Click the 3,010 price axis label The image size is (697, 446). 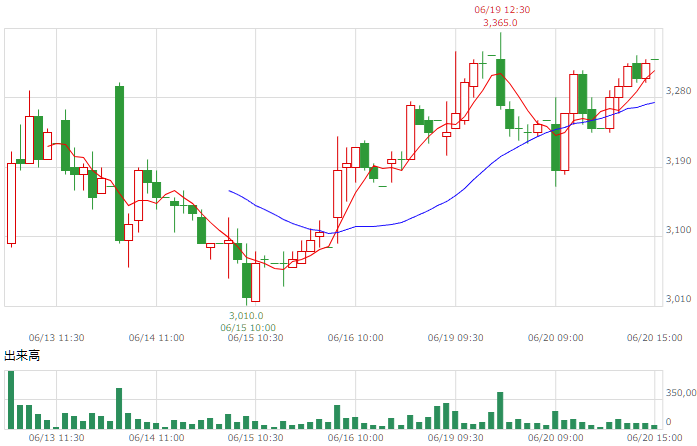[678, 299]
